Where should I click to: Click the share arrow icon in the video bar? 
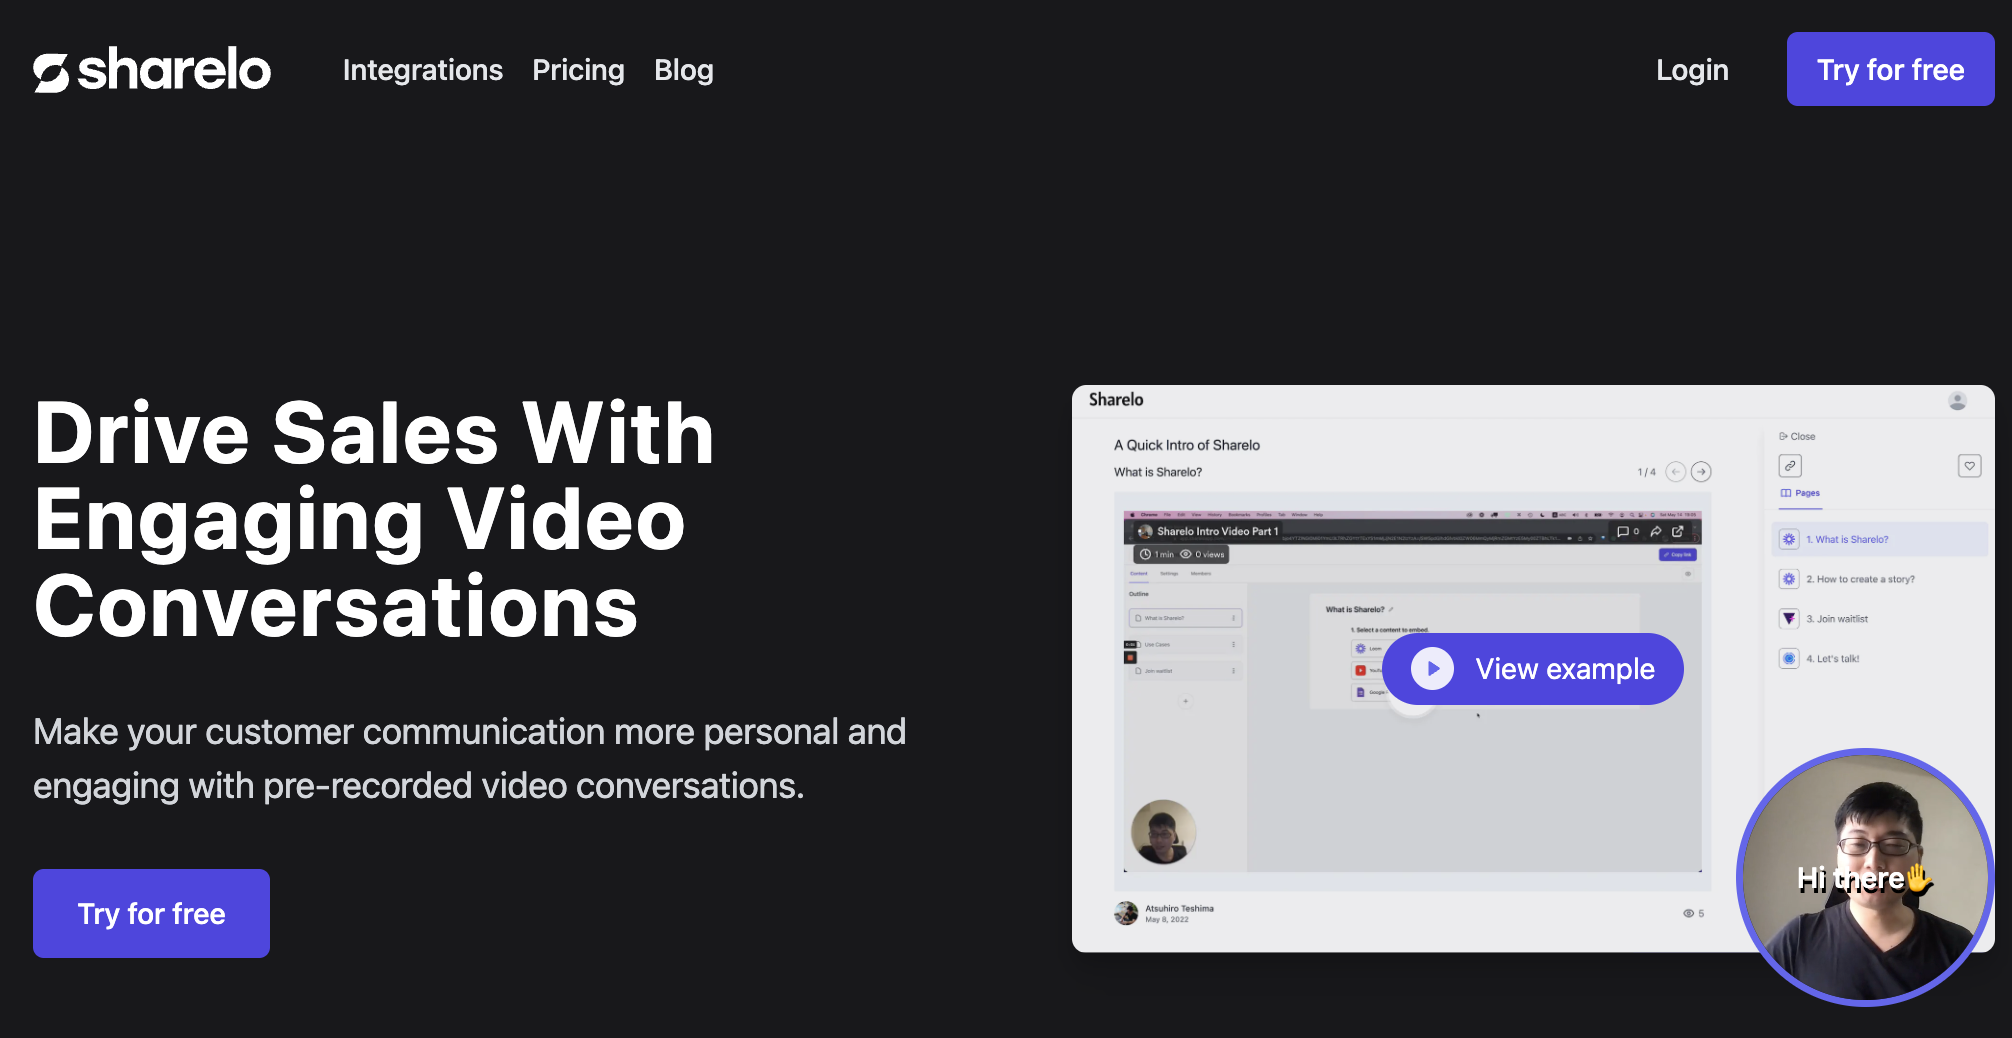pos(1656,531)
